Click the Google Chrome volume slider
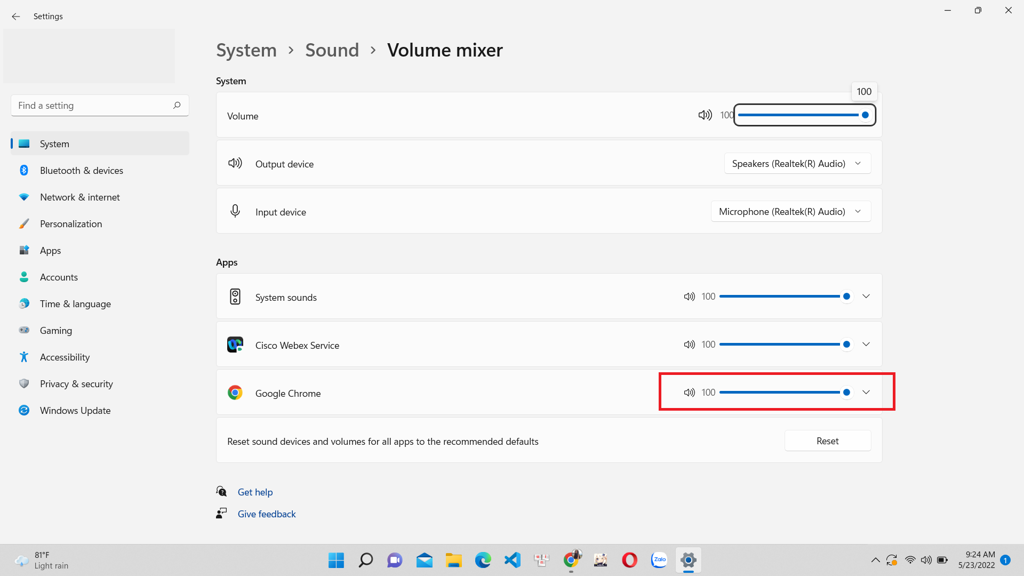The width and height of the screenshot is (1024, 576). pyautogui.click(x=785, y=392)
